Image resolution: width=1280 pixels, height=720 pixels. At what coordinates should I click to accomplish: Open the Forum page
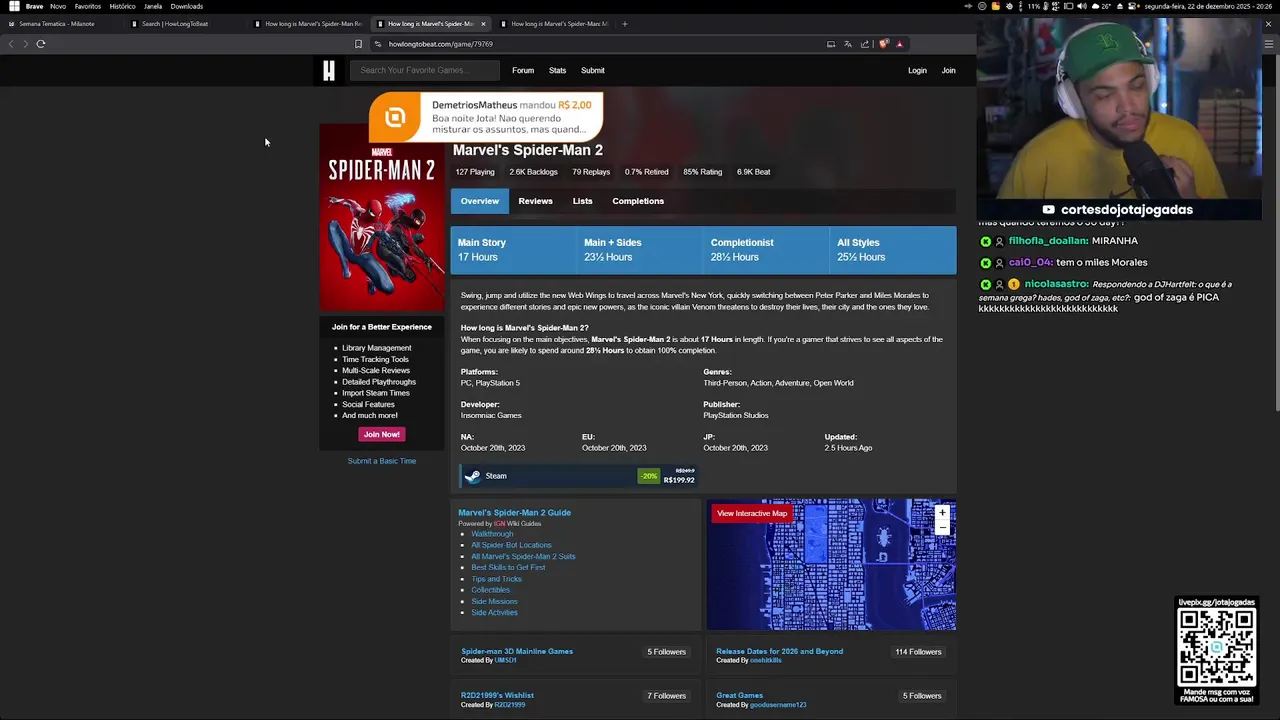coord(523,70)
